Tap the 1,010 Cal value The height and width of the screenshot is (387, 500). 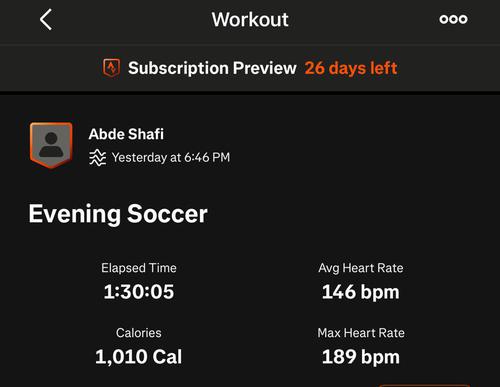click(139, 357)
